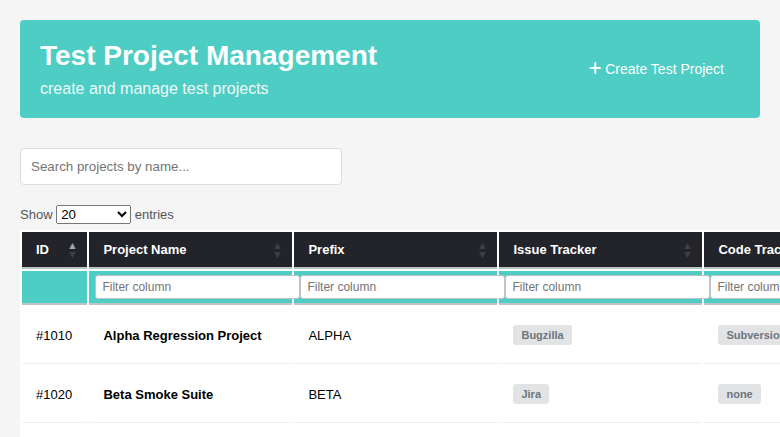The image size is (780, 437).
Task: Open the Show entries dropdown
Action: tap(94, 215)
